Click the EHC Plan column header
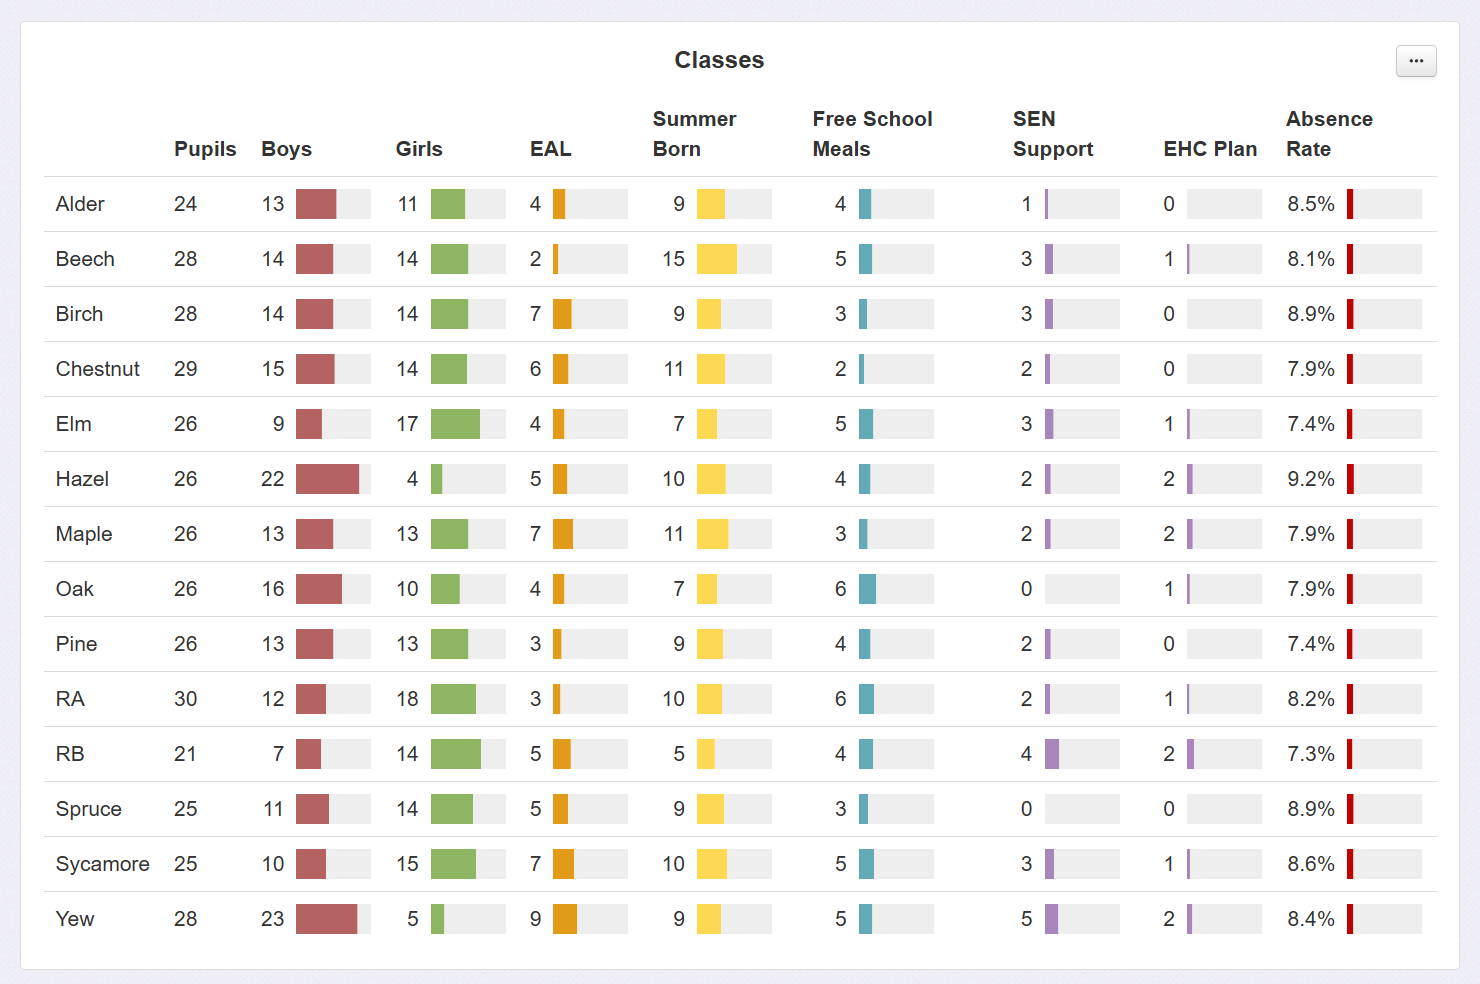Screen dimensions: 1480x984 pyautogui.click(x=1210, y=149)
